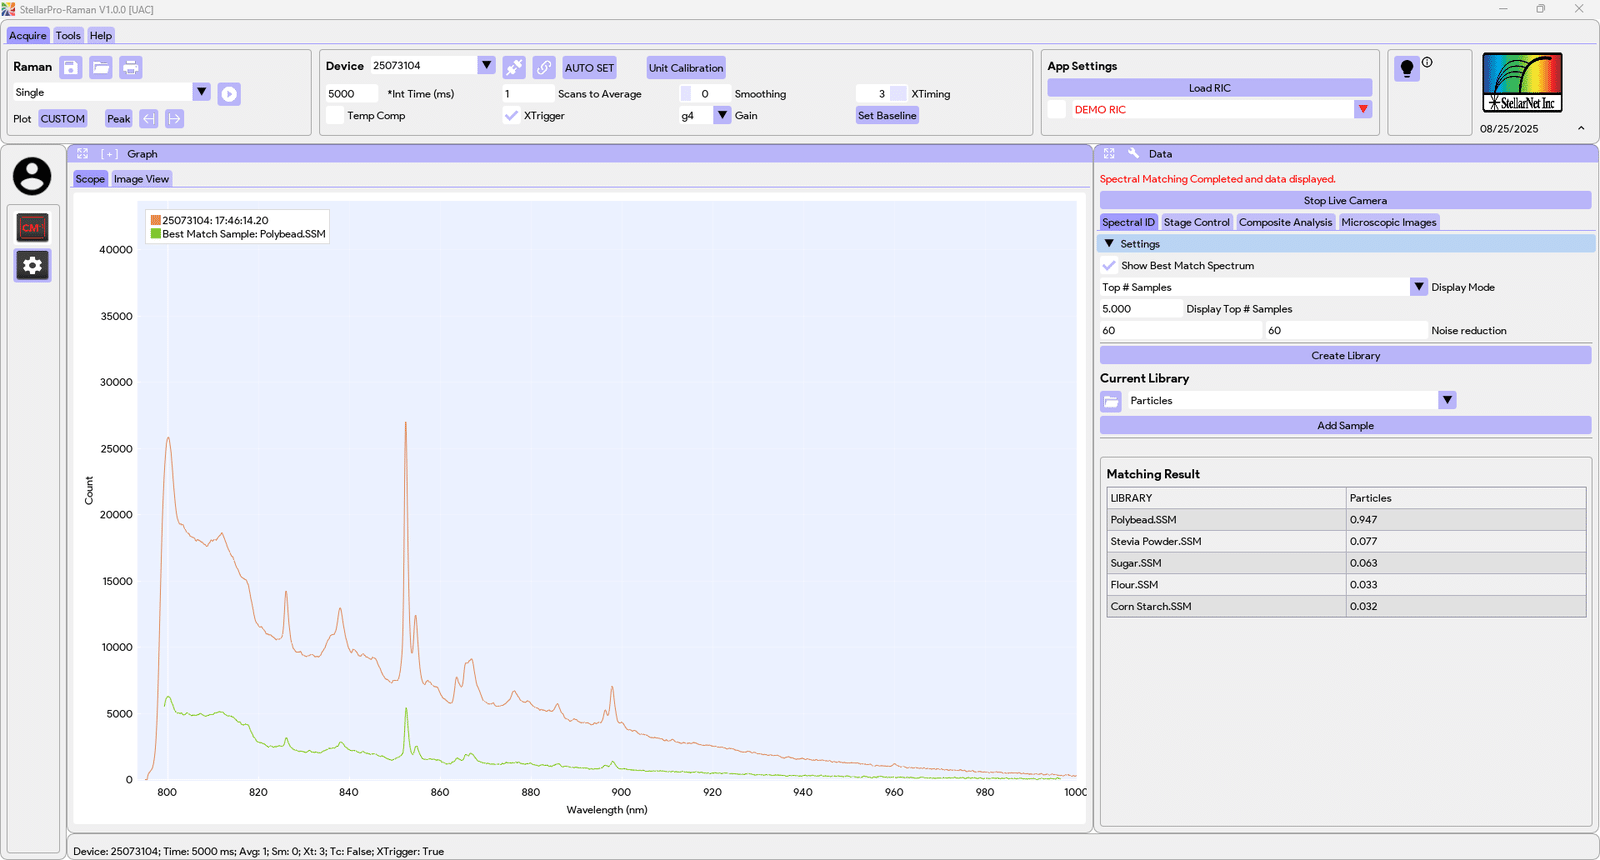Click the Stop Live Camera button
The width and height of the screenshot is (1600, 860).
tap(1345, 200)
